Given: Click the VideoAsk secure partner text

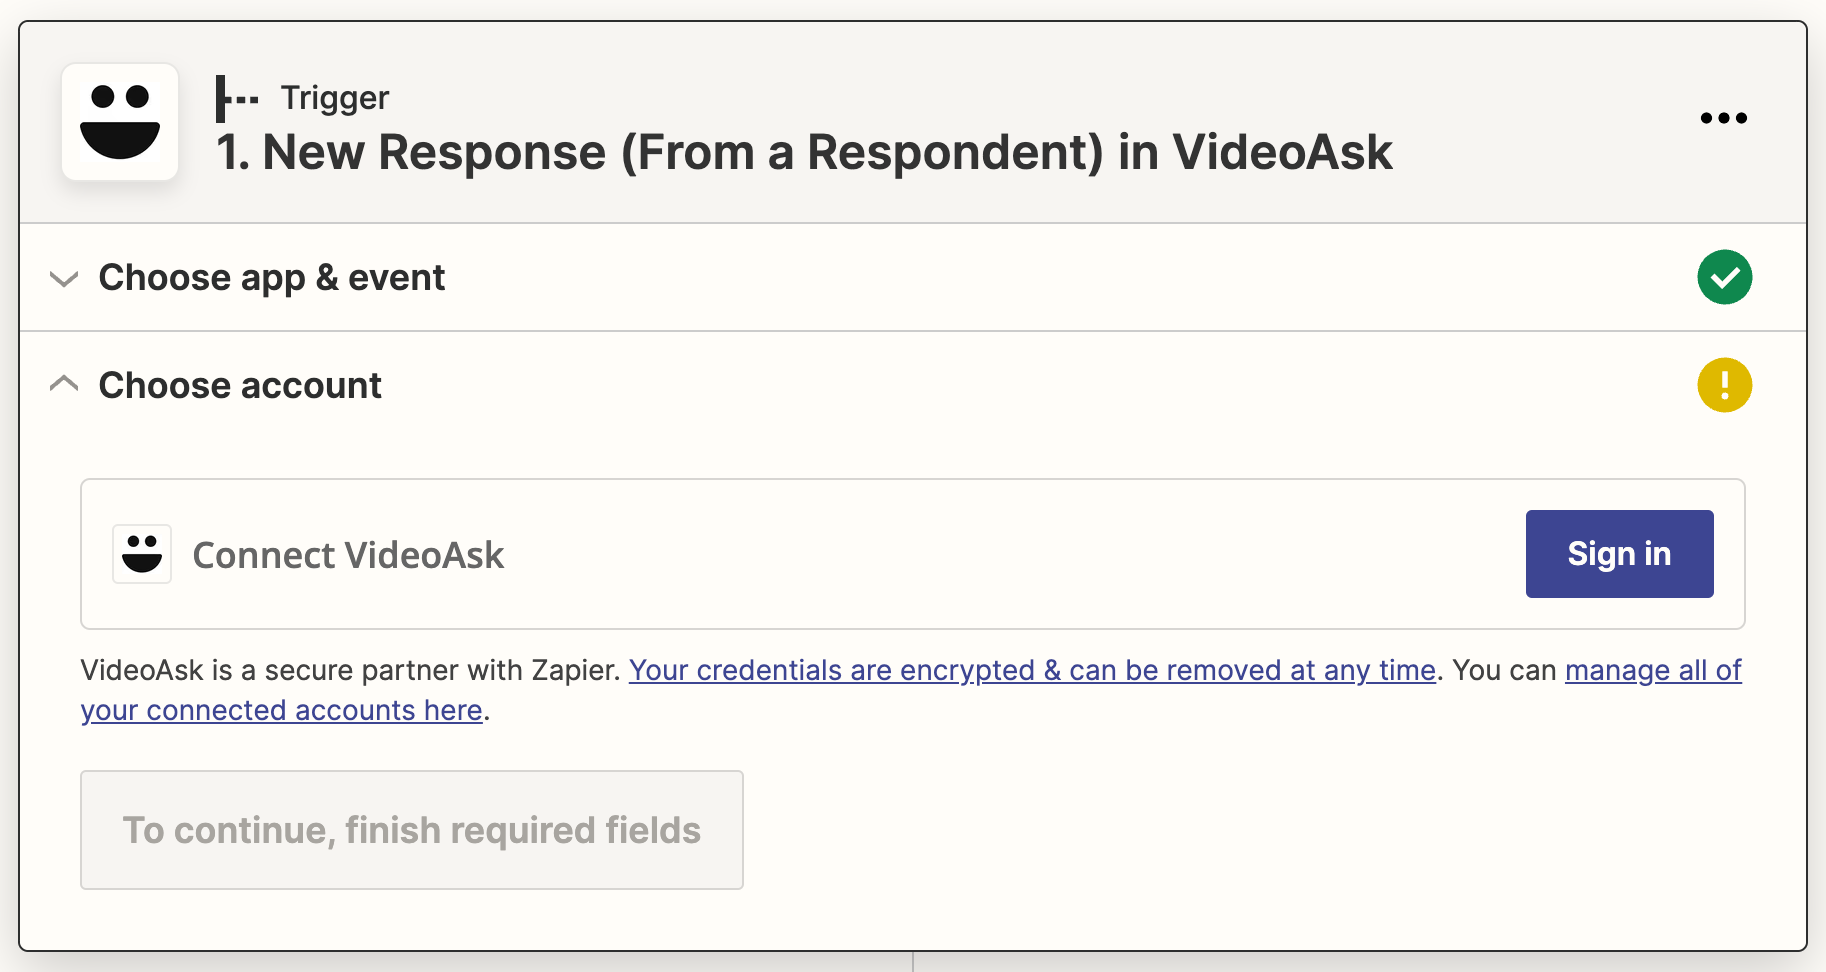Looking at the screenshot, I should [350, 670].
